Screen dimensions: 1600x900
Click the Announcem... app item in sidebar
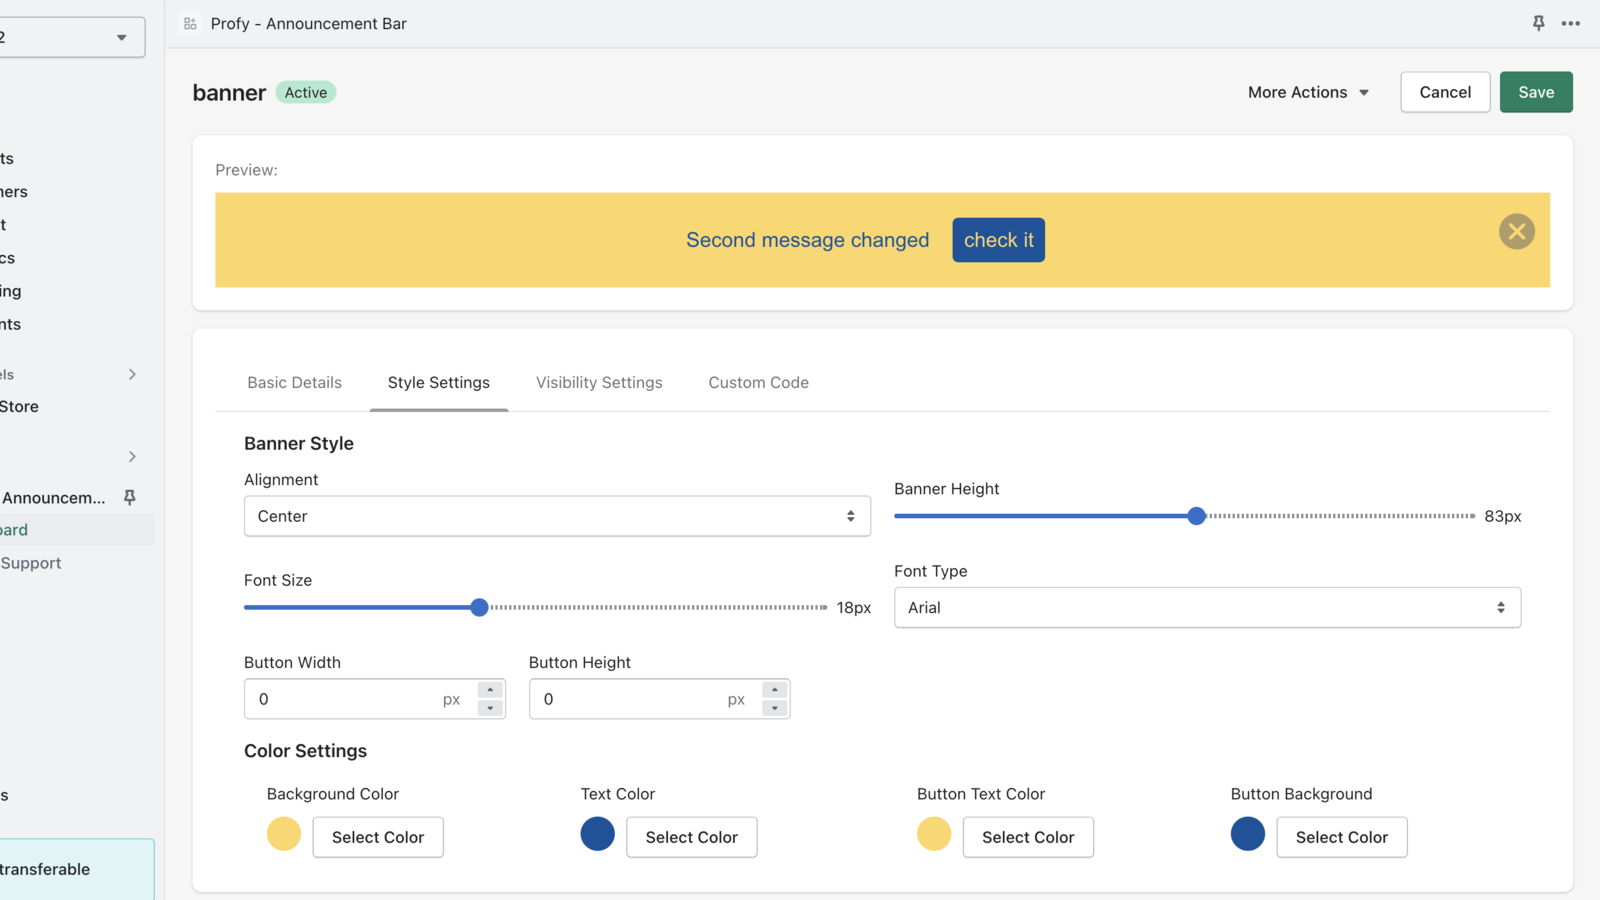[x=54, y=497]
